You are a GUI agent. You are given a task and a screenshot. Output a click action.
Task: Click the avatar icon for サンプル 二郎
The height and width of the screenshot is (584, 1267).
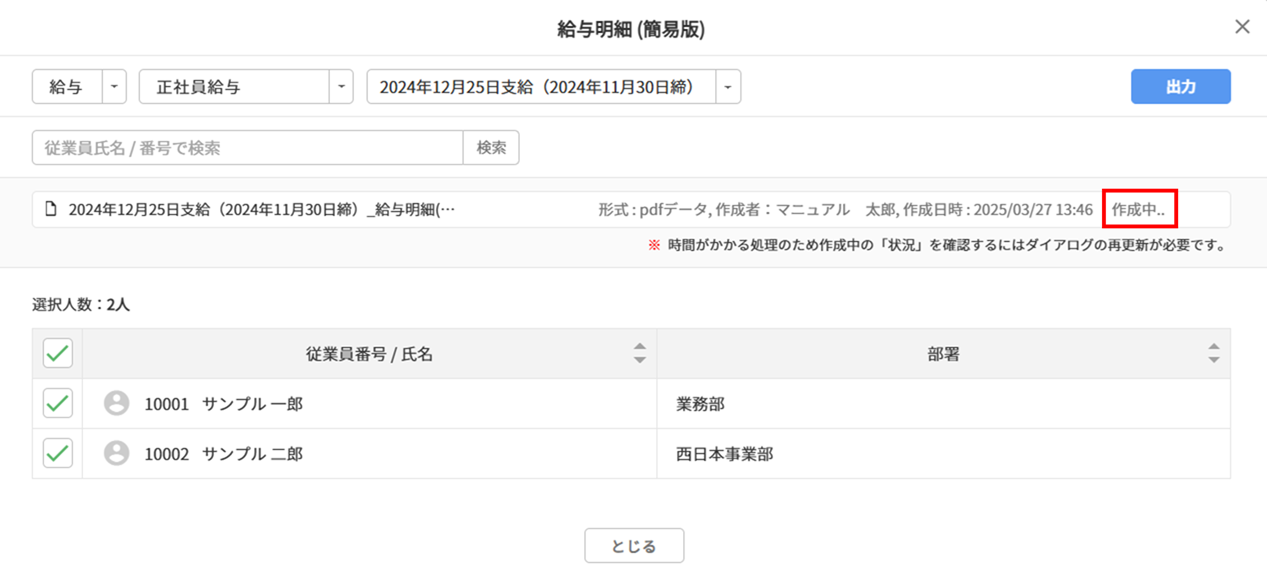(117, 453)
